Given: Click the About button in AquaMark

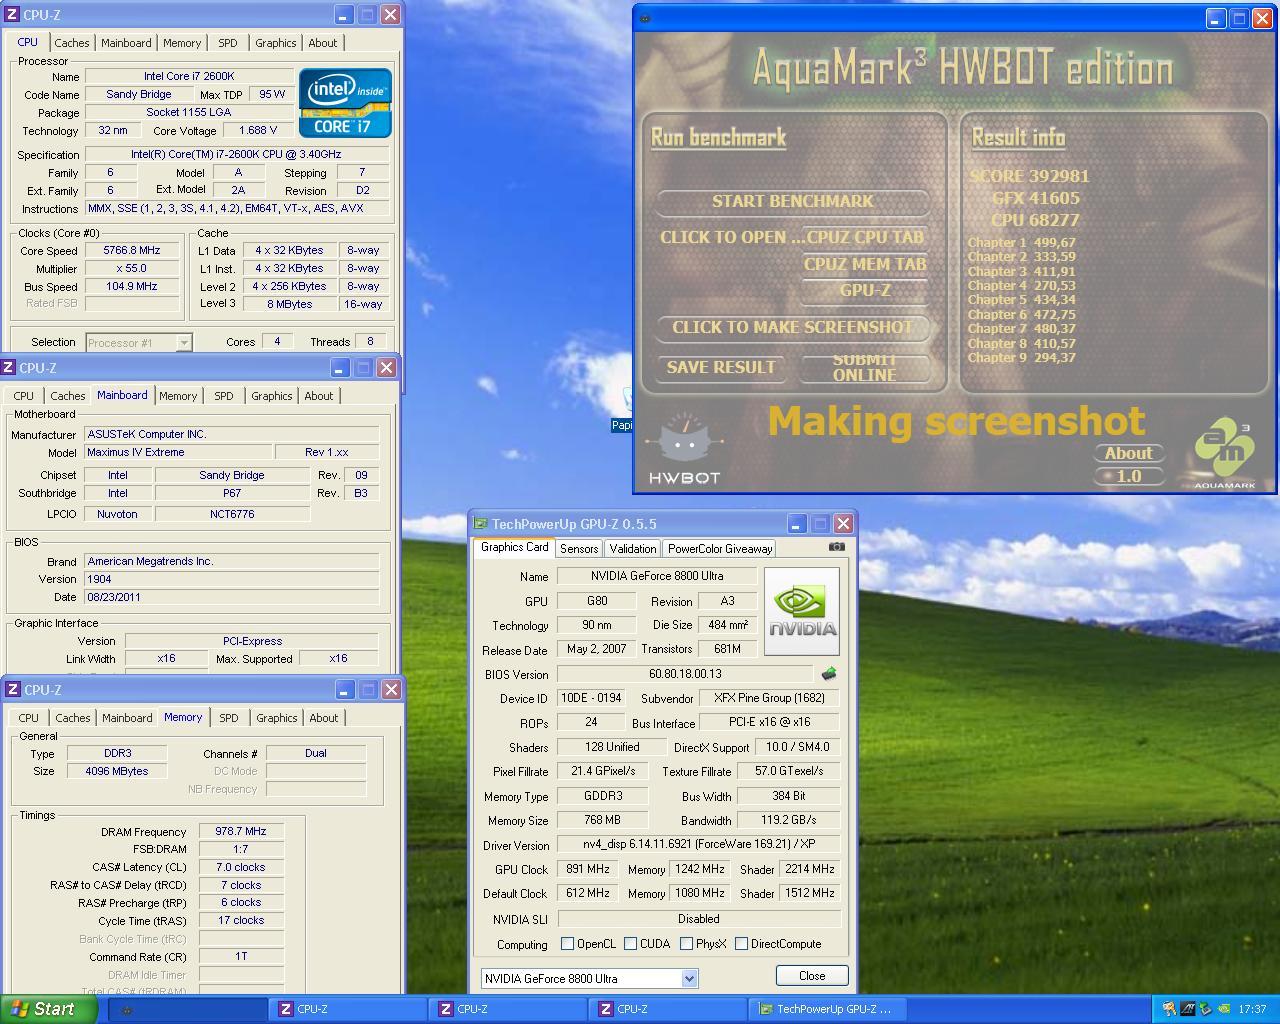Looking at the screenshot, I should click(x=1128, y=453).
